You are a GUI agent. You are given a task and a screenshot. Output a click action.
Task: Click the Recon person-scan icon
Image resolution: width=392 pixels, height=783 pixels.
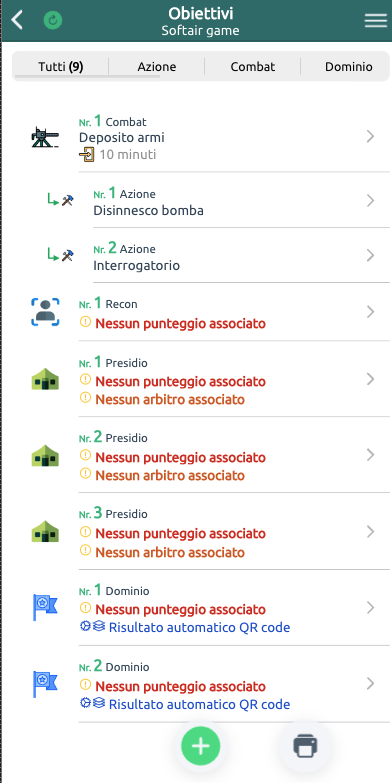click(x=45, y=312)
